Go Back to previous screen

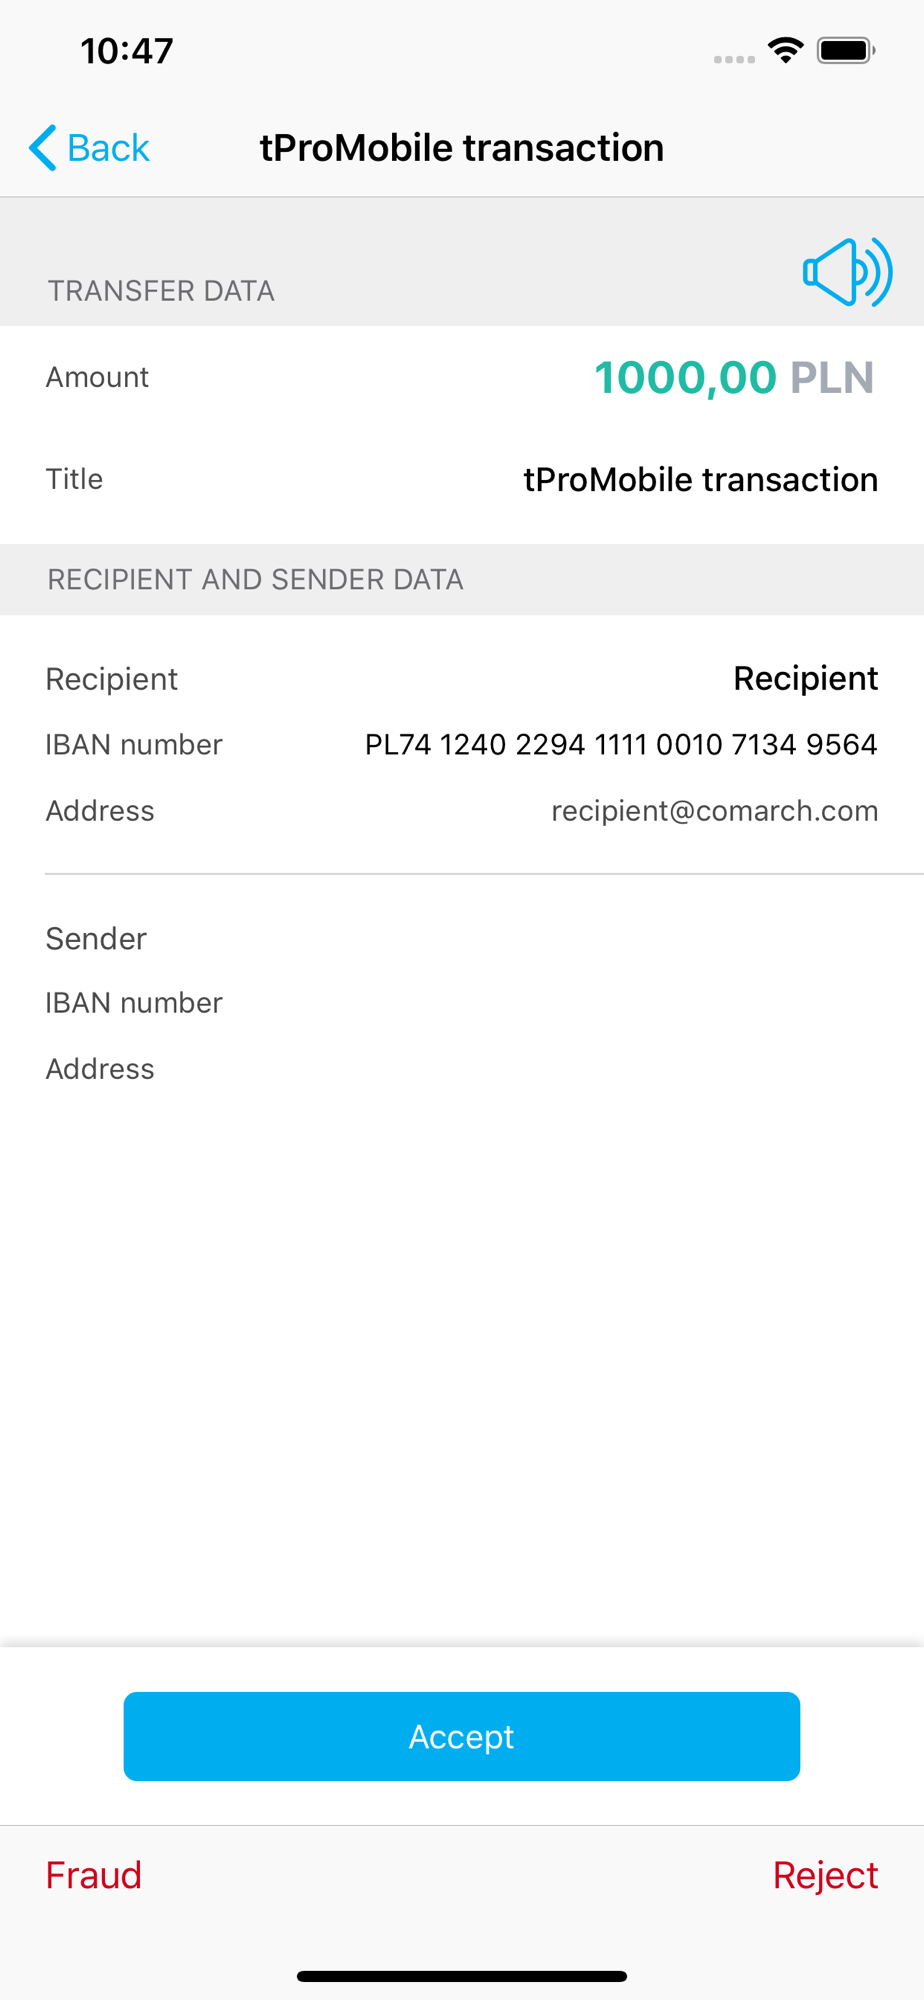coord(89,148)
